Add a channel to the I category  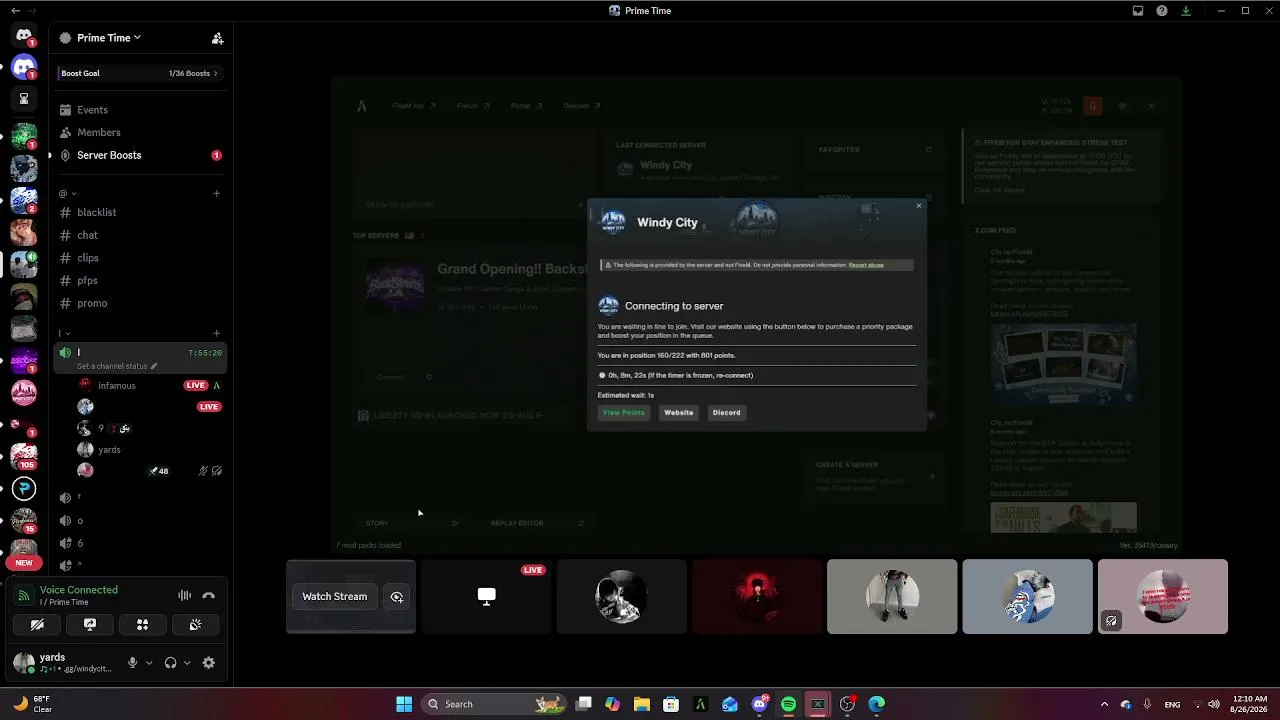[216, 333]
